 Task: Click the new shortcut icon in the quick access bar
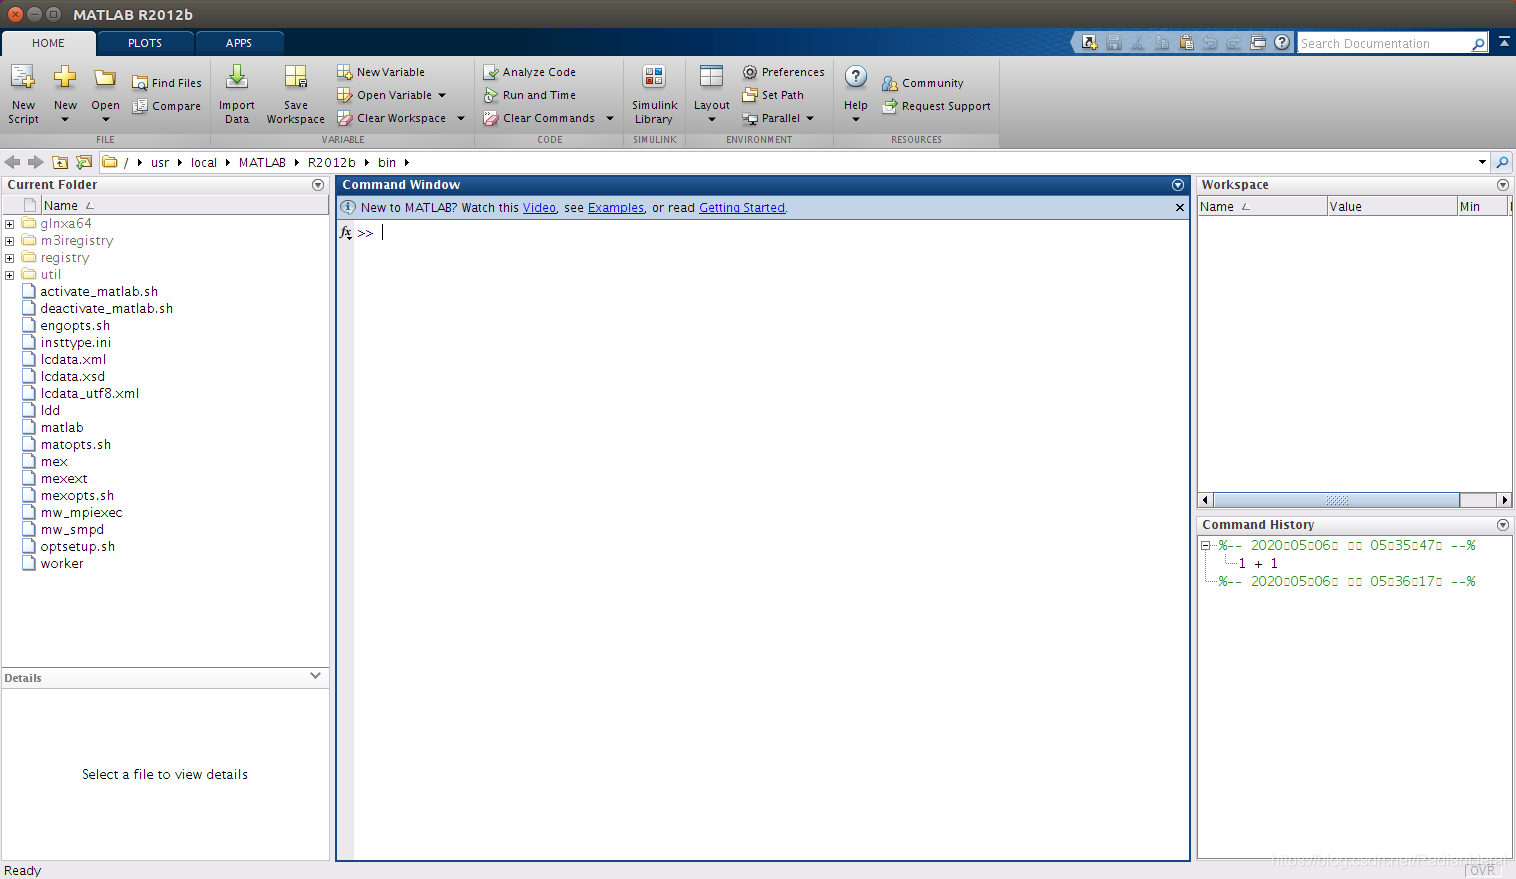(1090, 43)
